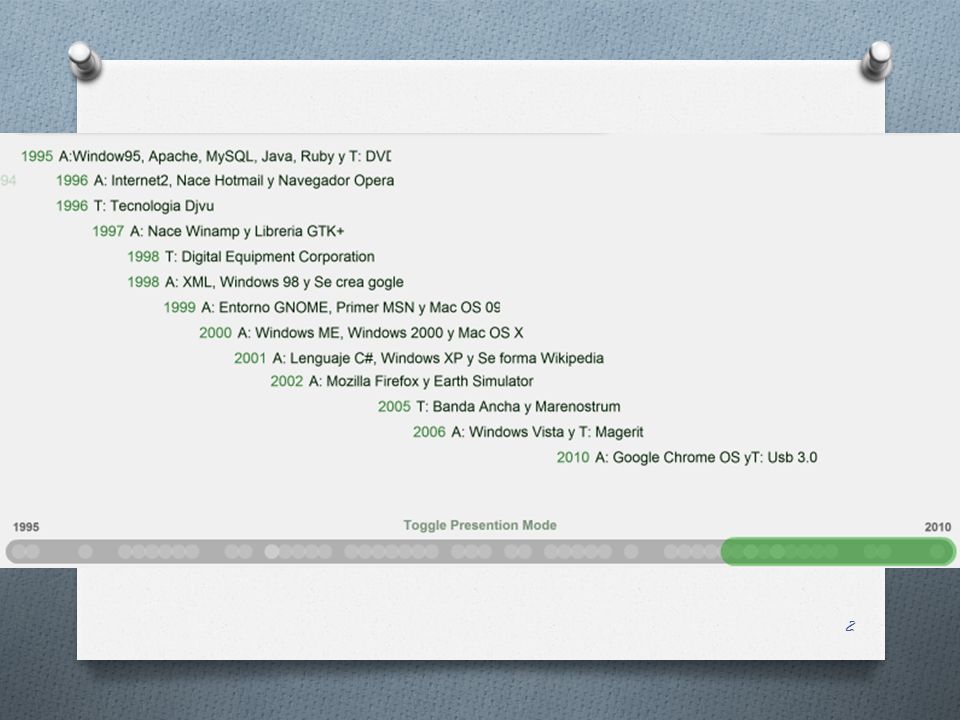Select the green timeline range slider

(x=838, y=551)
